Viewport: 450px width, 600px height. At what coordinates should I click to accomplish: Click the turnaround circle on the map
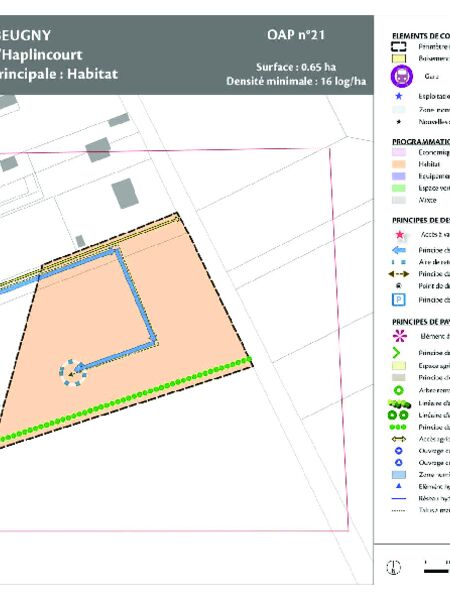point(73,373)
